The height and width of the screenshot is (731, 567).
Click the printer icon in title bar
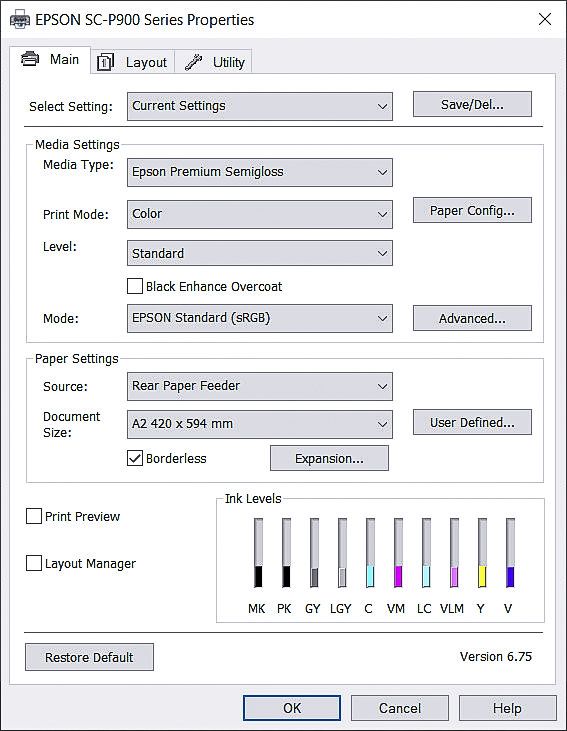(x=19, y=20)
